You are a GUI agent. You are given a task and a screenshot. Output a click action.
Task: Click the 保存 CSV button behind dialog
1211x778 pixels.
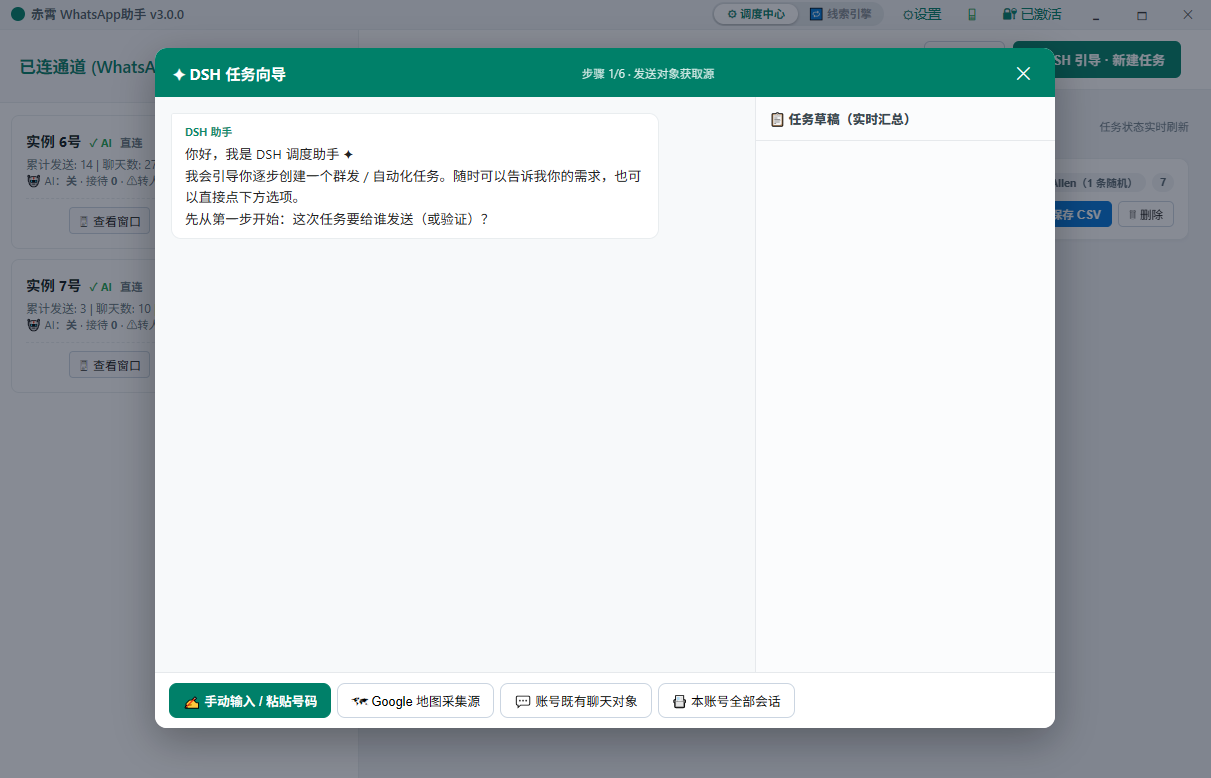1083,214
